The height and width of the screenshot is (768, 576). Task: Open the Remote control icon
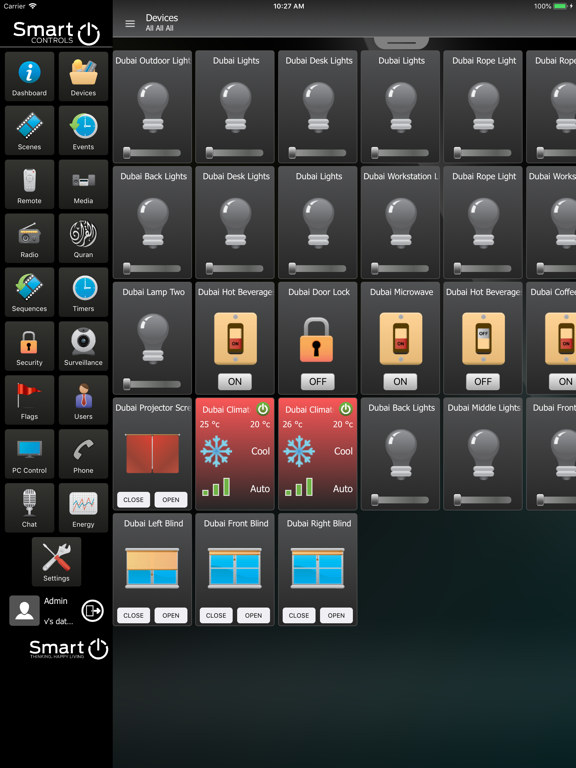[x=29, y=184]
